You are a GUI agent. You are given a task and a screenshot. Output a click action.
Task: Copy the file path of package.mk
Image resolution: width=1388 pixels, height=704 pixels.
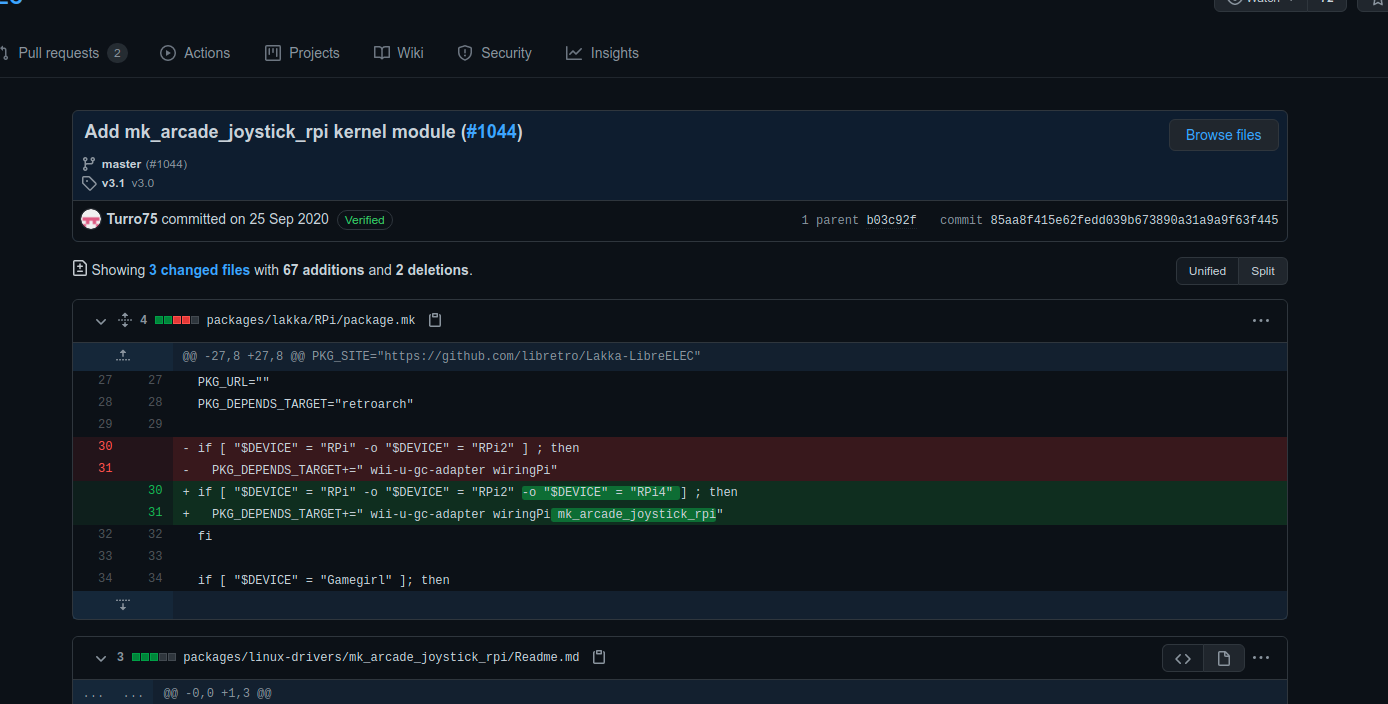click(x=435, y=320)
